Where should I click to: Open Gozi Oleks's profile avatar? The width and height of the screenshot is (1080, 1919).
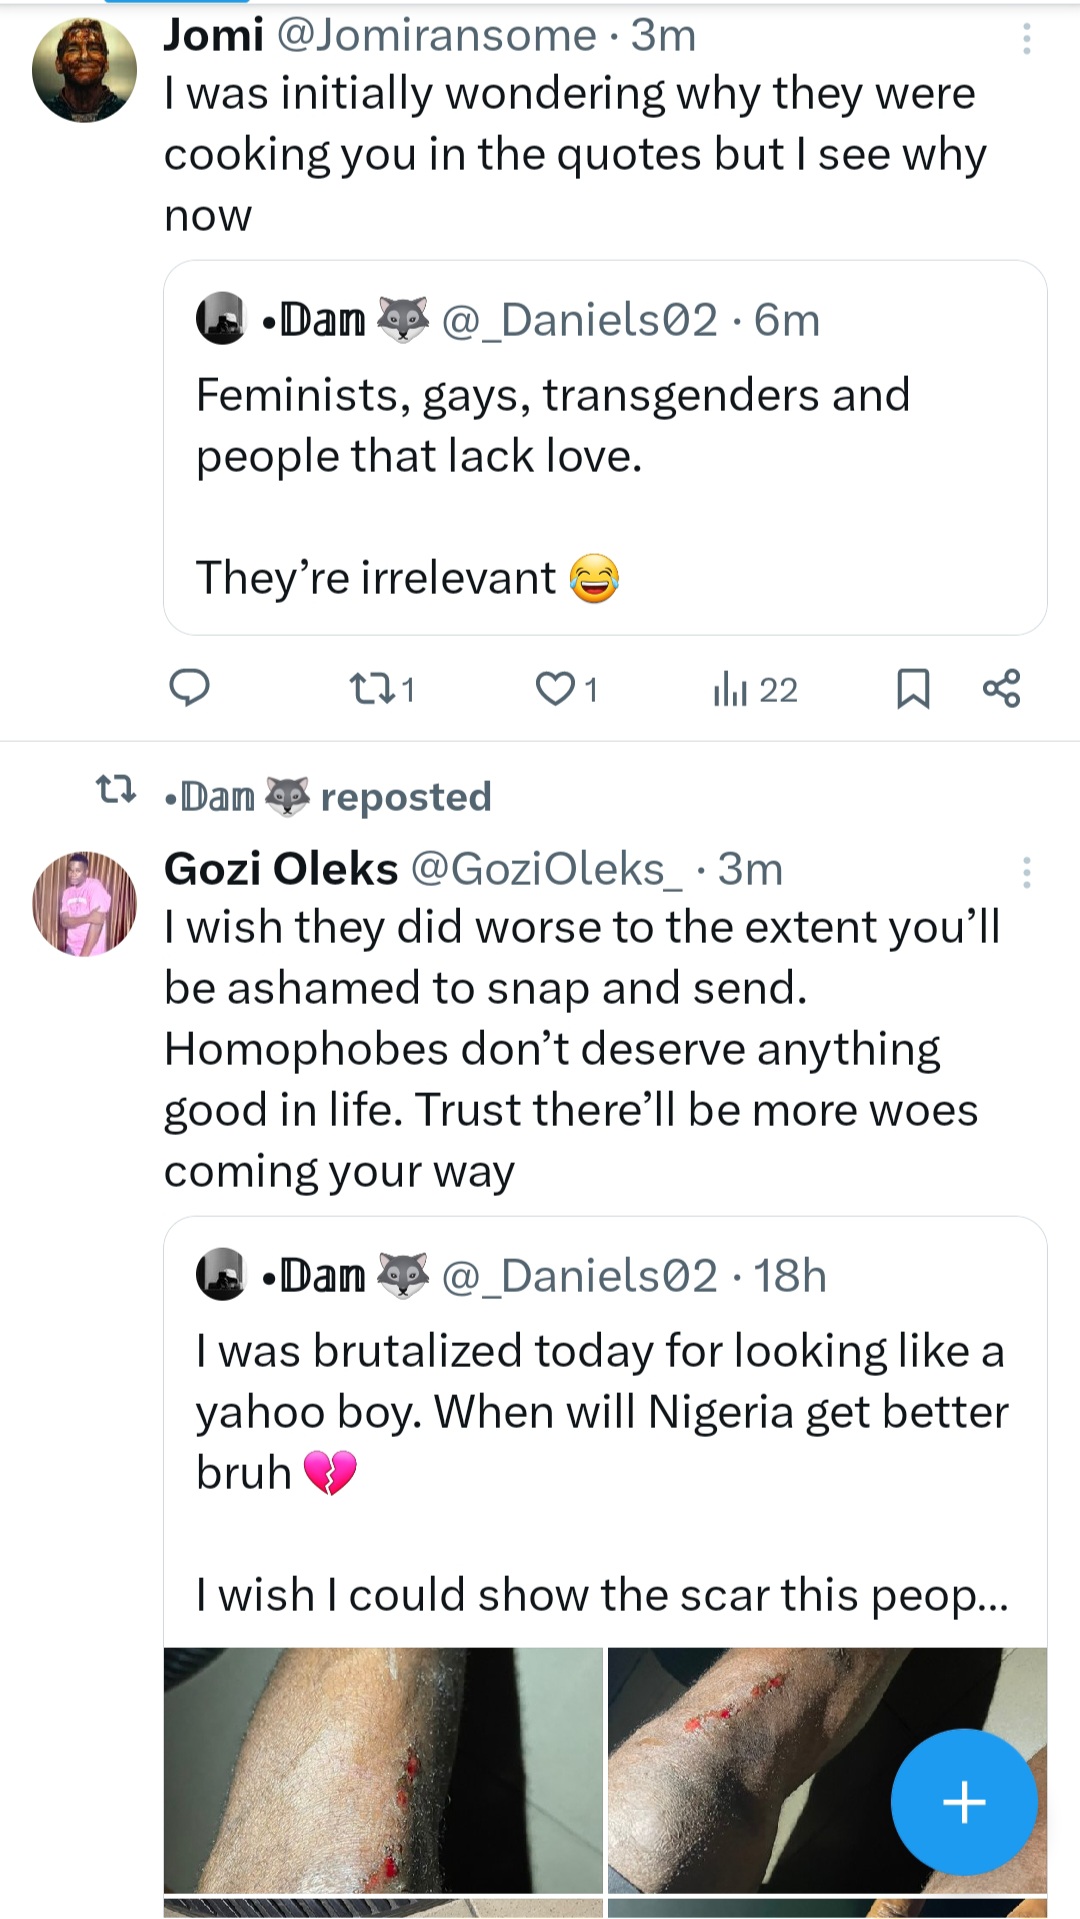pyautogui.click(x=84, y=904)
